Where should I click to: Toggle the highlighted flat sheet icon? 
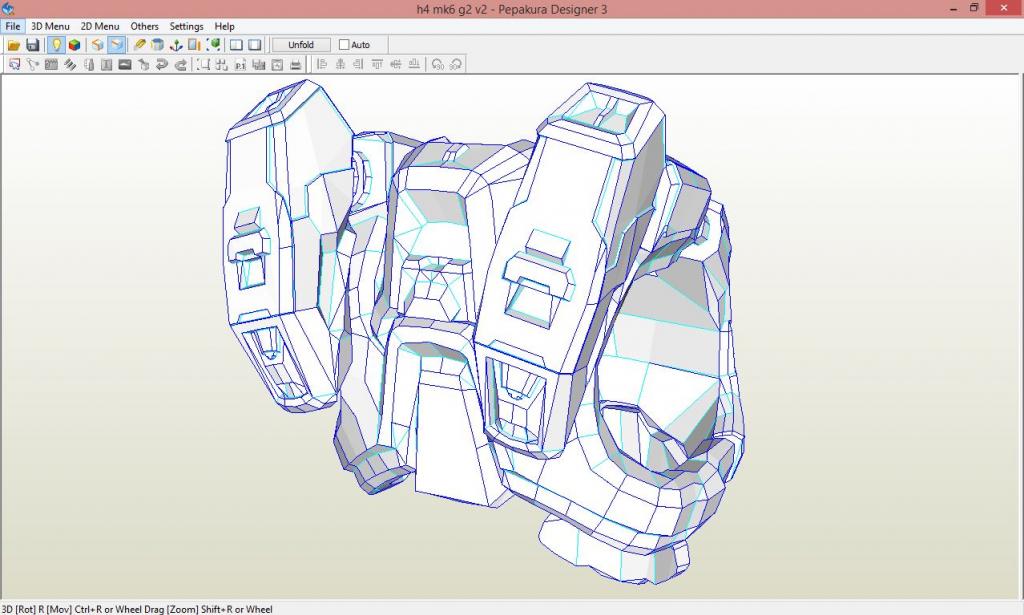[x=116, y=45]
